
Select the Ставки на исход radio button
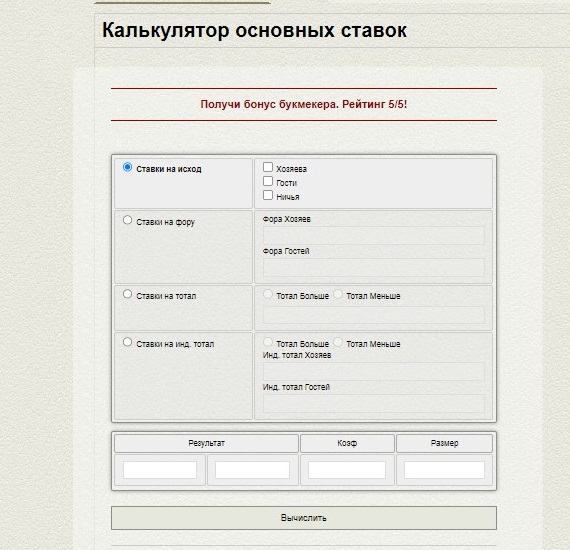(x=127, y=167)
